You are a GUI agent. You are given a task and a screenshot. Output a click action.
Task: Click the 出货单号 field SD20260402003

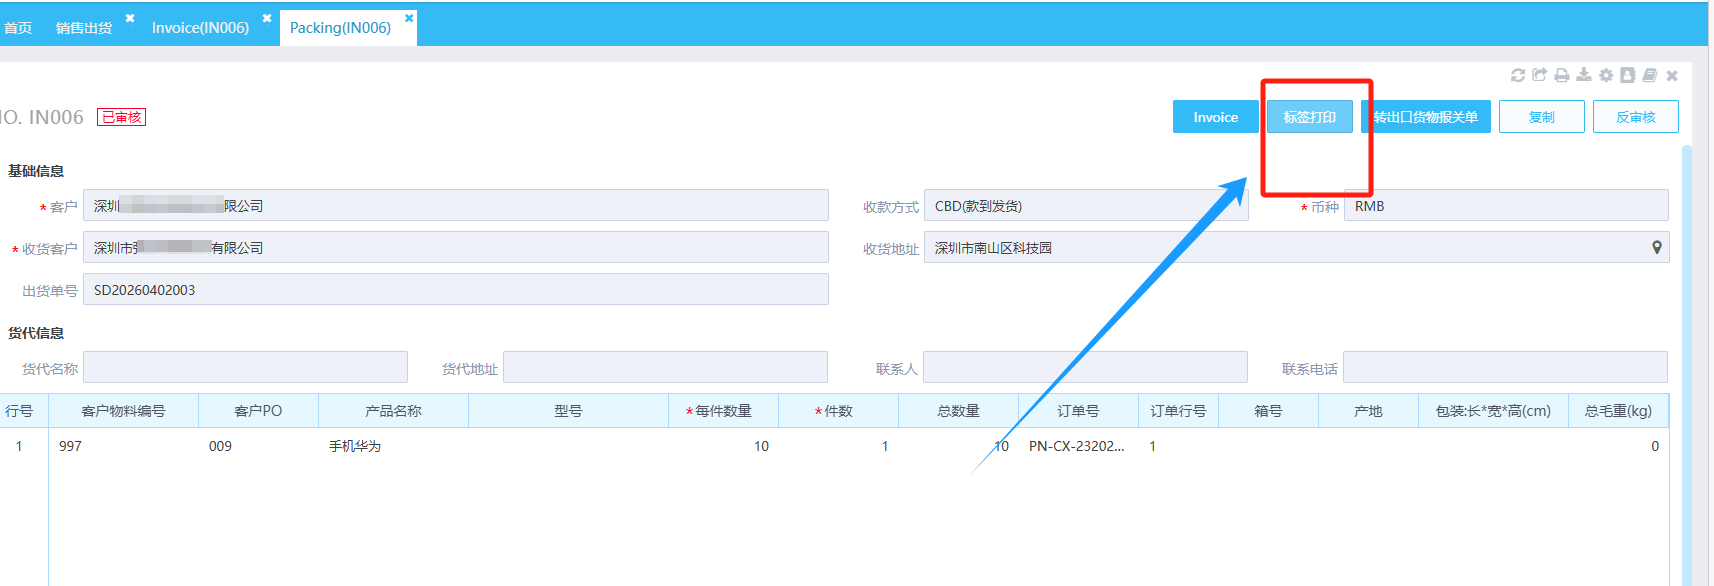(x=456, y=289)
